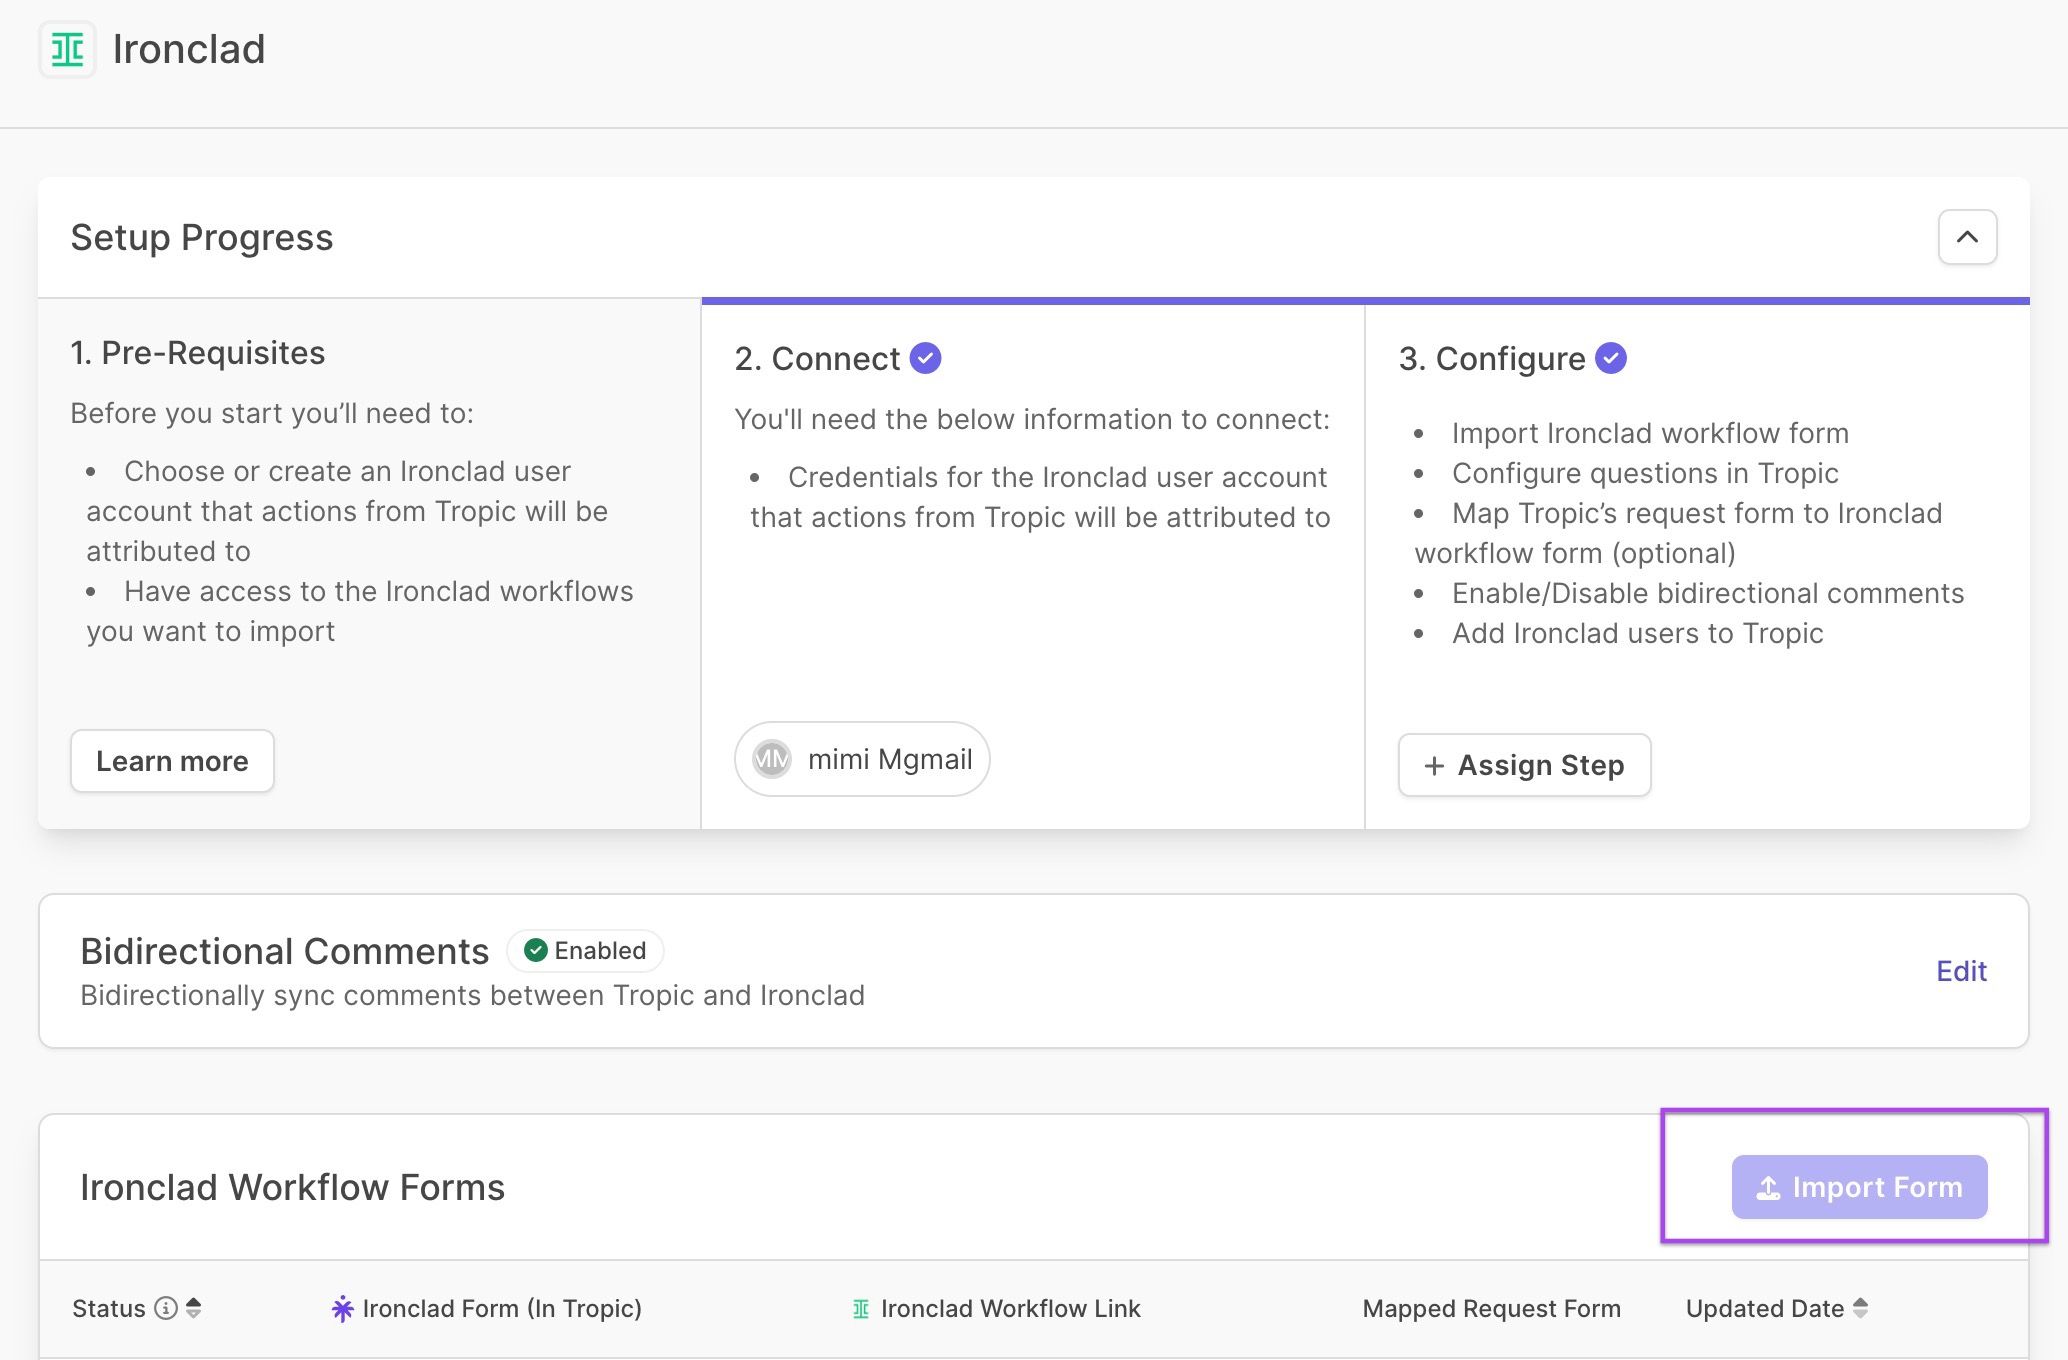Click the Ironclad Workflow Link column header
The height and width of the screenshot is (1360, 2068).
(x=1010, y=1308)
